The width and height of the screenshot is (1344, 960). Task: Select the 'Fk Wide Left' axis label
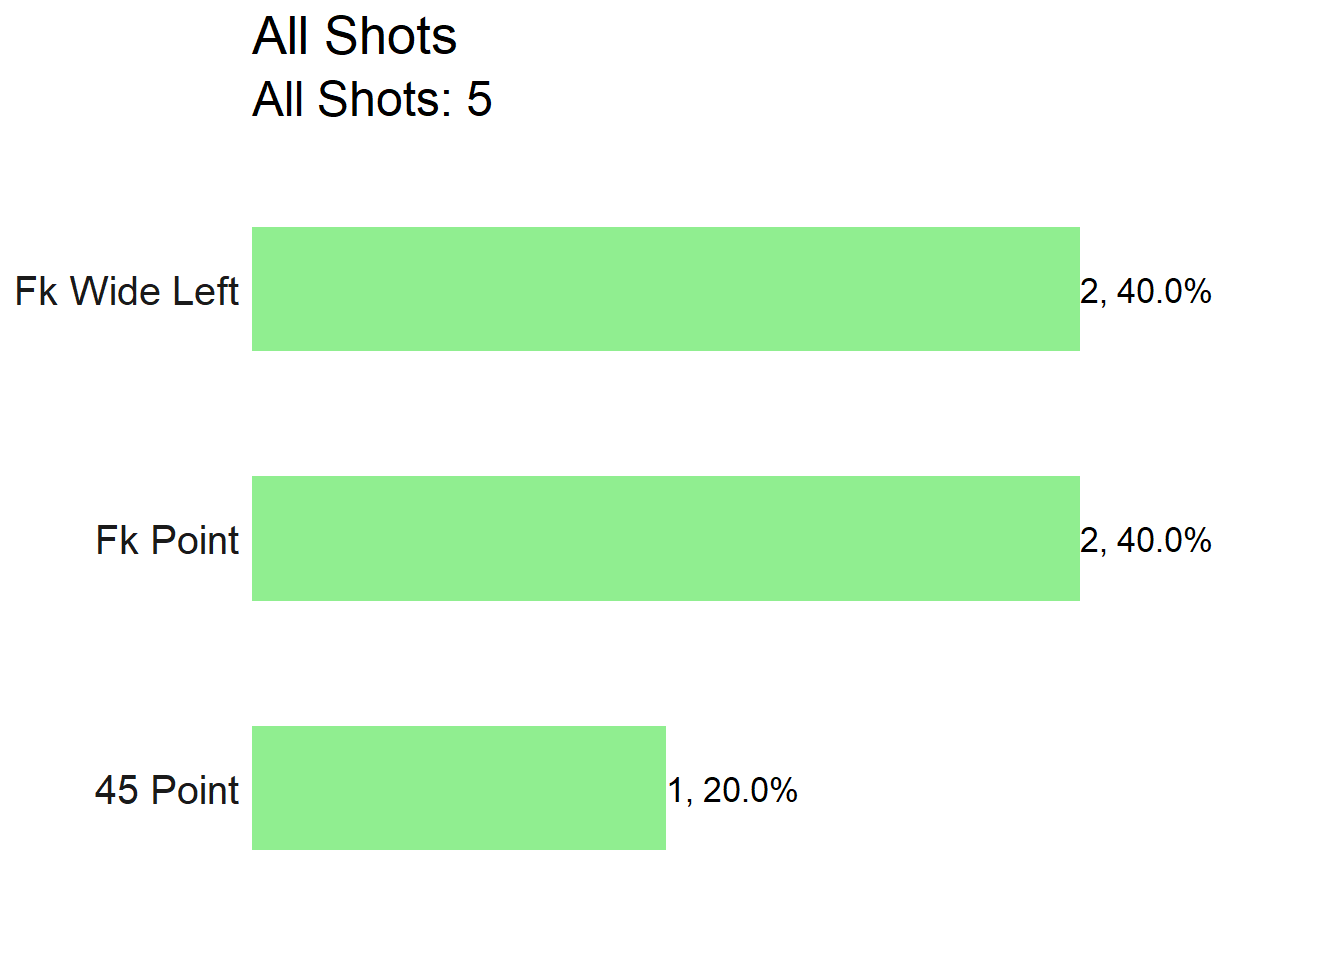coord(127,291)
